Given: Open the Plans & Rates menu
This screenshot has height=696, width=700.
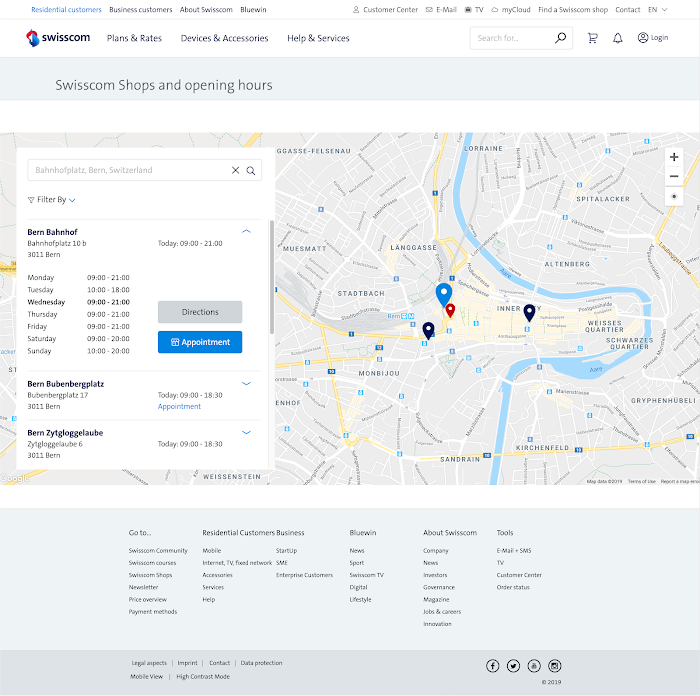Looking at the screenshot, I should (x=134, y=38).
